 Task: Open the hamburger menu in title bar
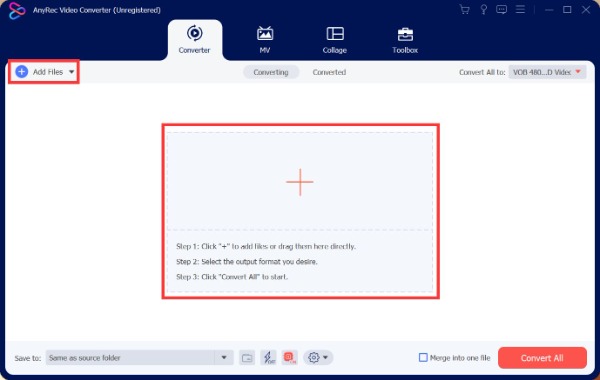tap(520, 10)
